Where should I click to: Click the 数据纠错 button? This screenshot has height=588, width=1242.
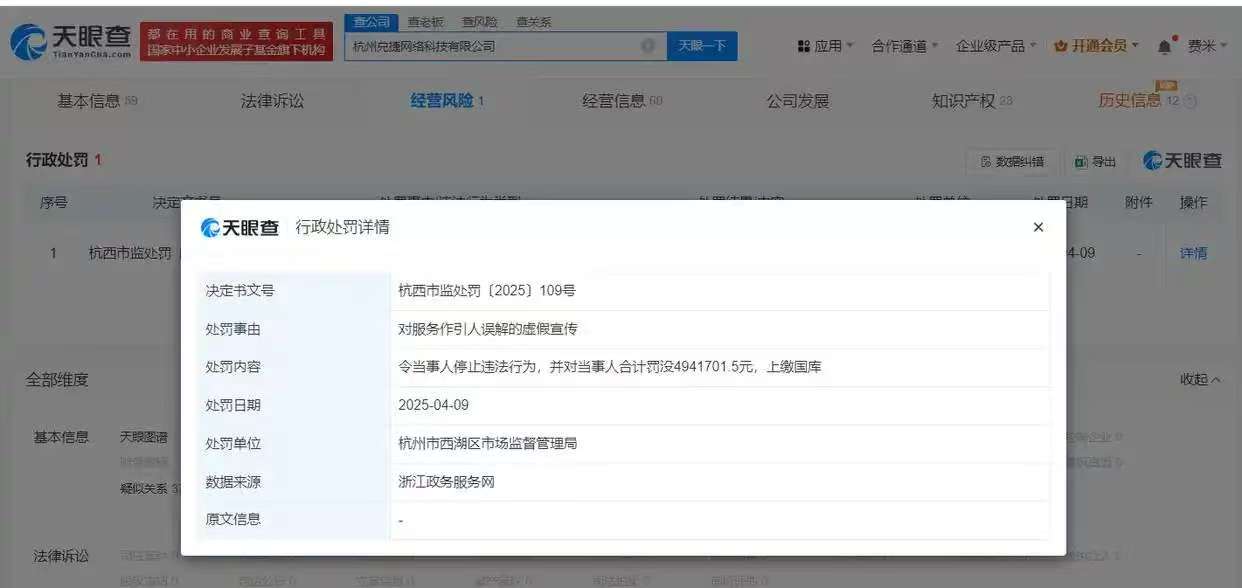tap(1012, 161)
